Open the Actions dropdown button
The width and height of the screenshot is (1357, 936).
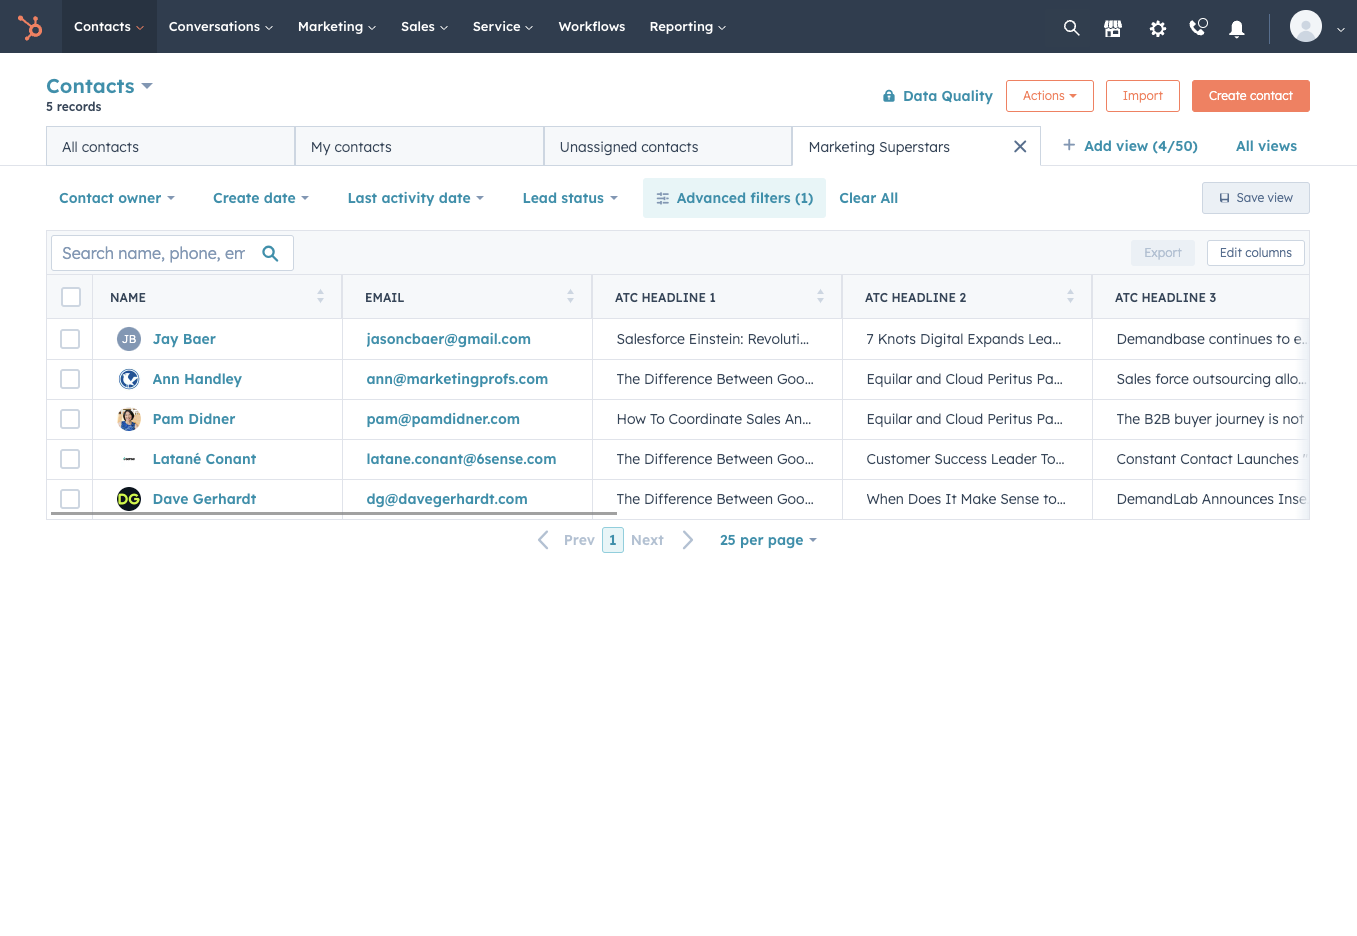click(x=1050, y=96)
